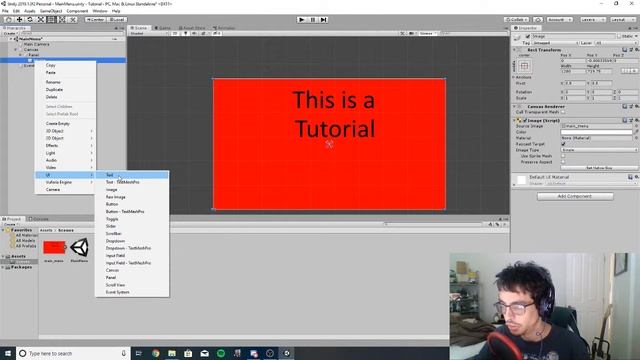The height and width of the screenshot is (360, 640).
Task: Uncheck the Raycast Target checkbox
Action: point(563,144)
